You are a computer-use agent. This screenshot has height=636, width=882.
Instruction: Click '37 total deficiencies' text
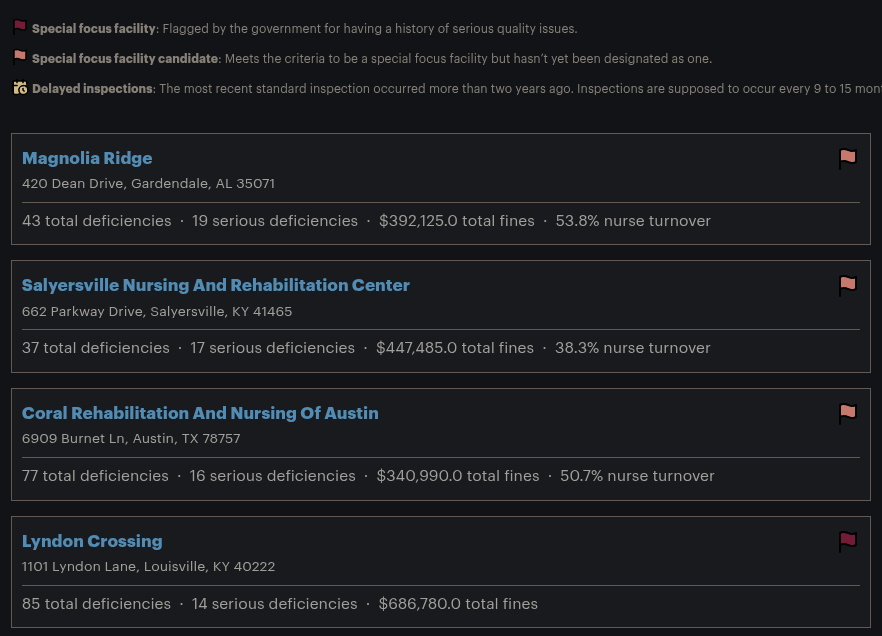pos(96,348)
